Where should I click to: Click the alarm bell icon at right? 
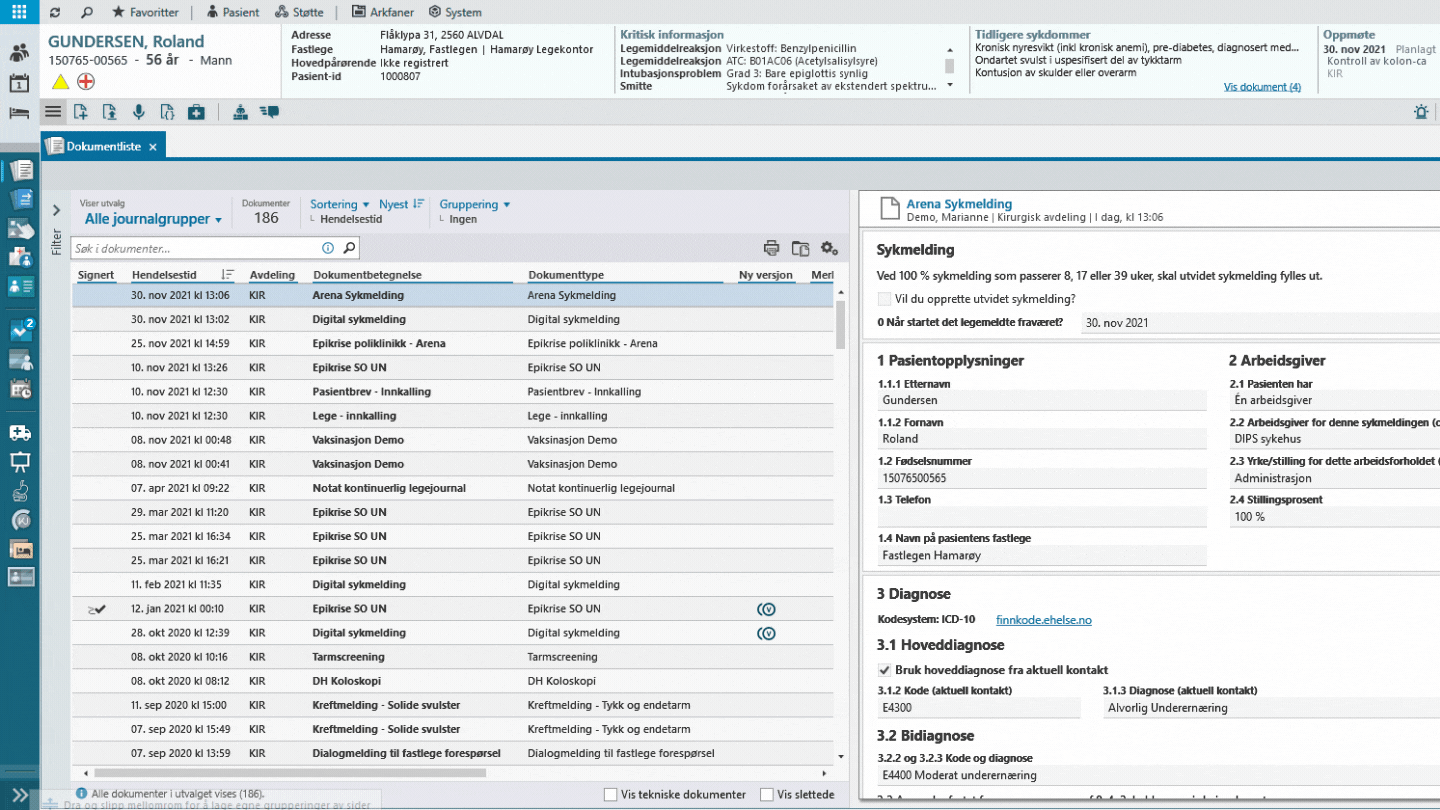pos(1421,112)
